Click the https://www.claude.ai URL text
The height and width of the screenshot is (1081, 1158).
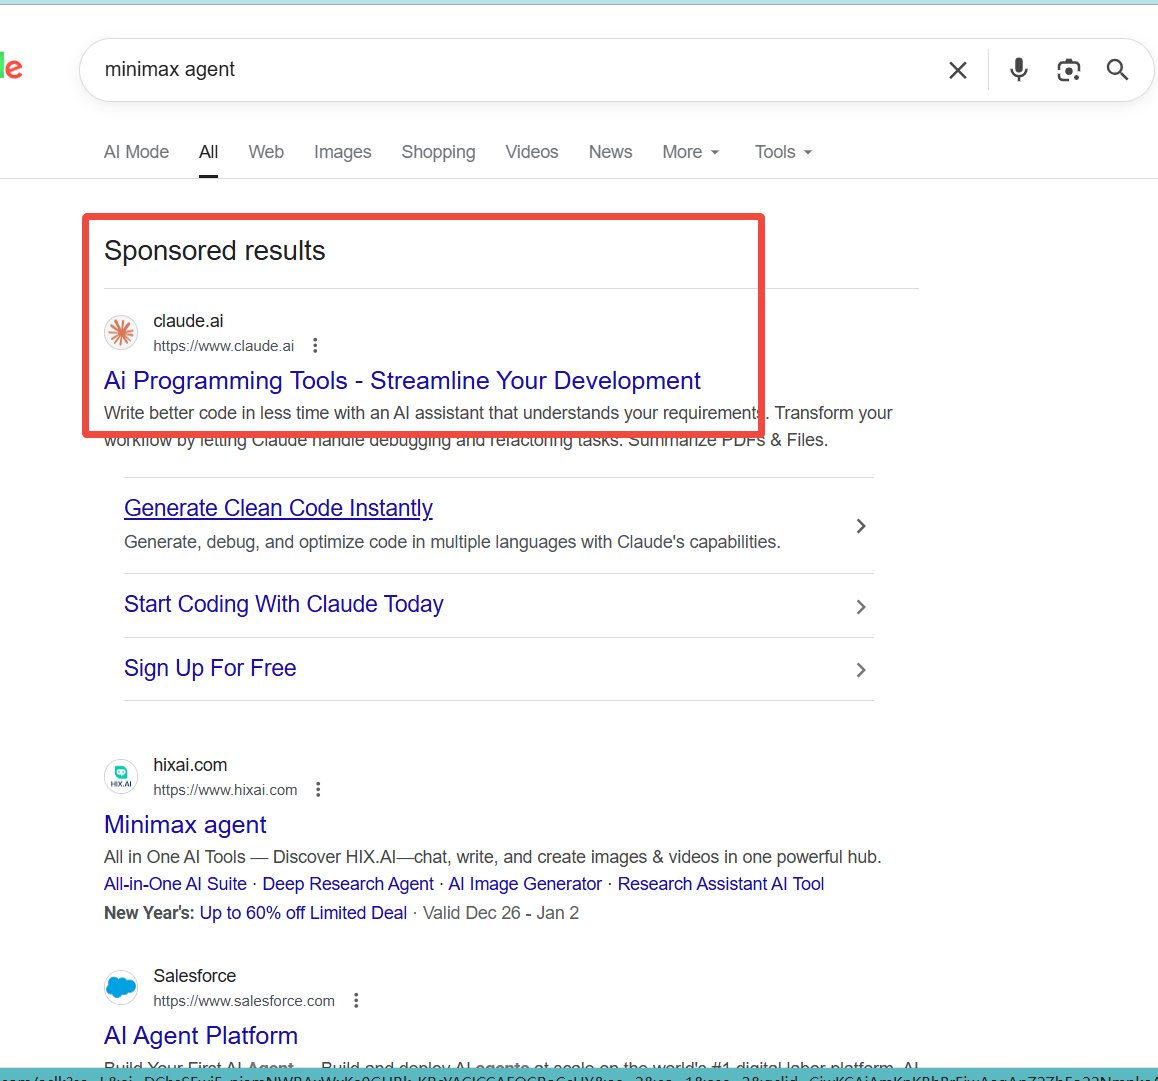224,346
